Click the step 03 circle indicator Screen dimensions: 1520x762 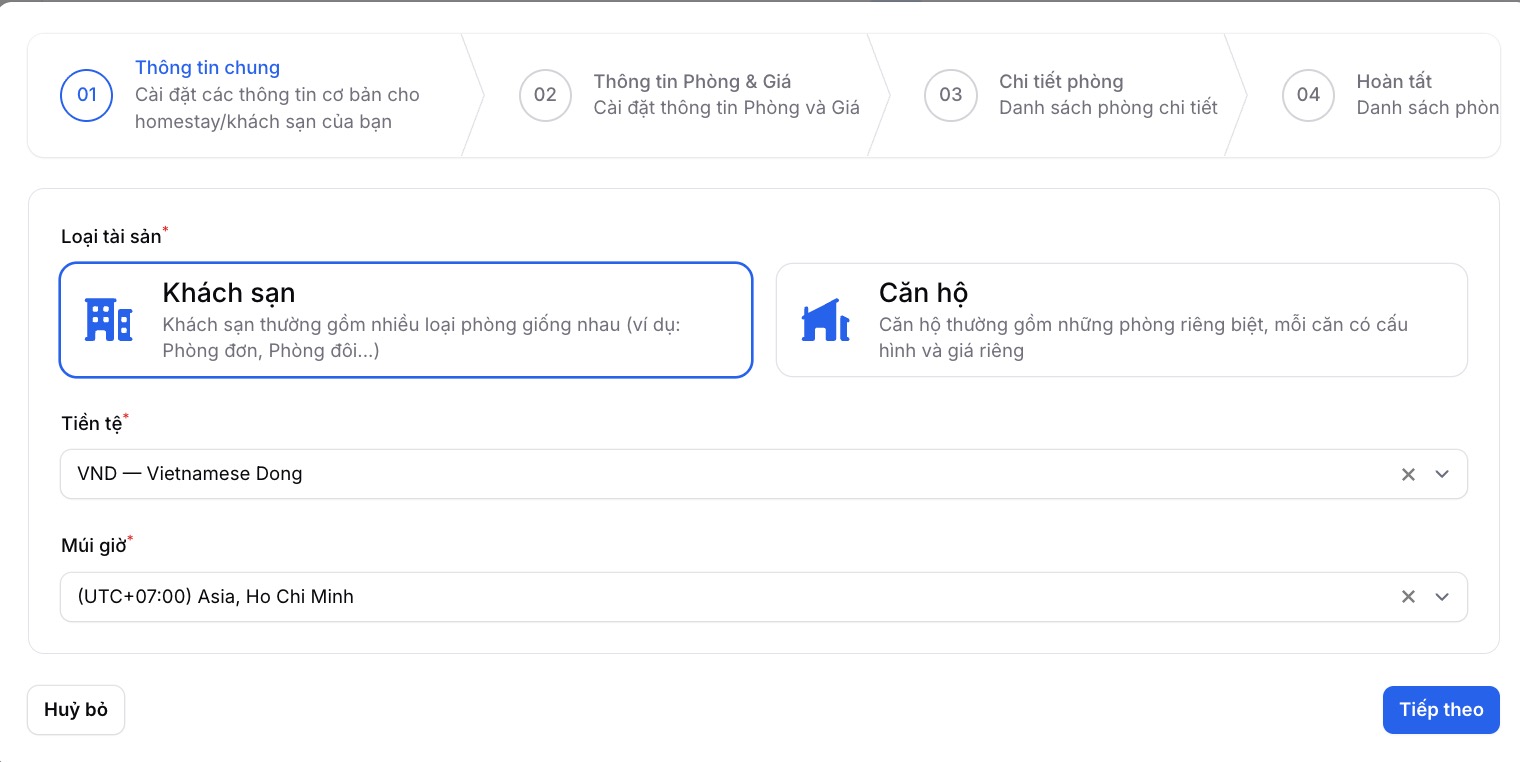pos(950,95)
